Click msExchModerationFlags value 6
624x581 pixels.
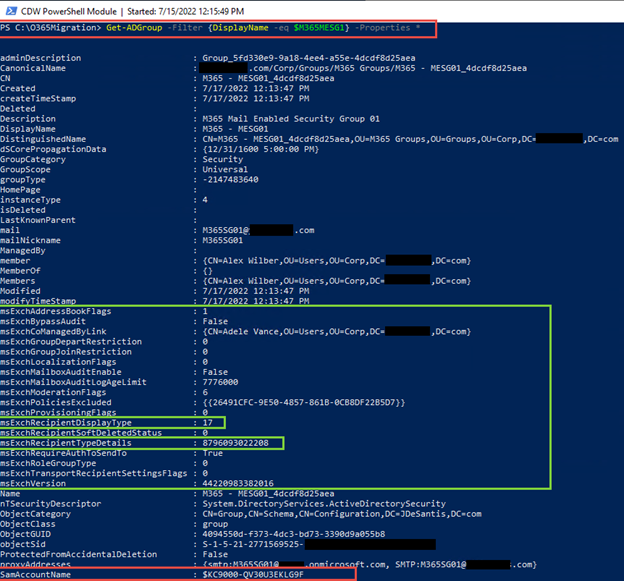click(205, 392)
